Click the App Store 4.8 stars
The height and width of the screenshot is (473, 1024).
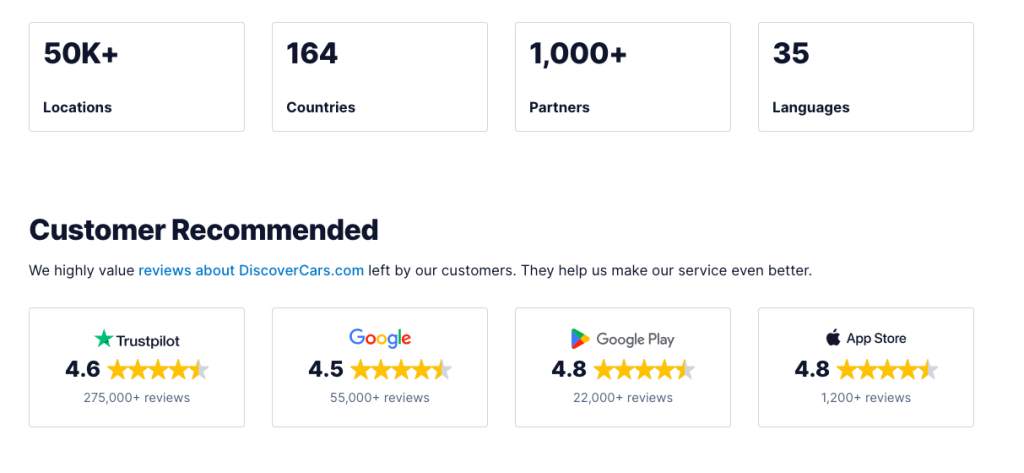(x=887, y=370)
